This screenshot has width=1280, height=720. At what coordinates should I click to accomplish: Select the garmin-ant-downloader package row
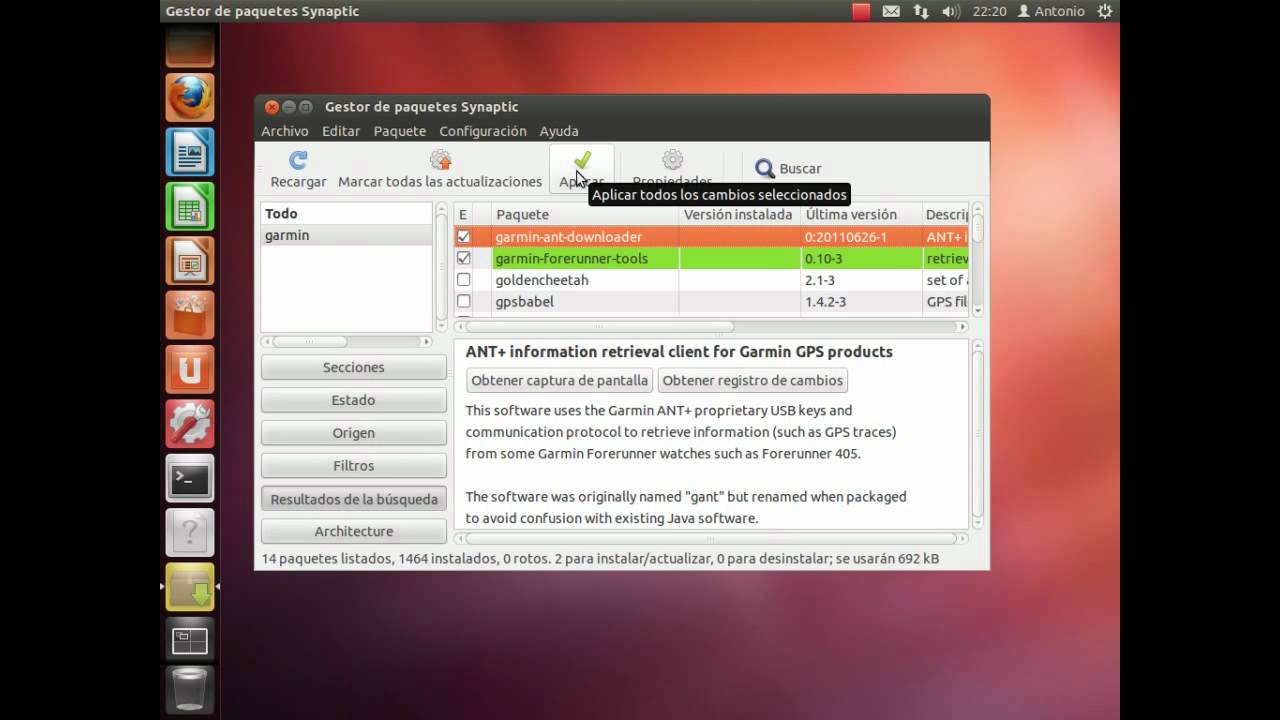(x=711, y=237)
